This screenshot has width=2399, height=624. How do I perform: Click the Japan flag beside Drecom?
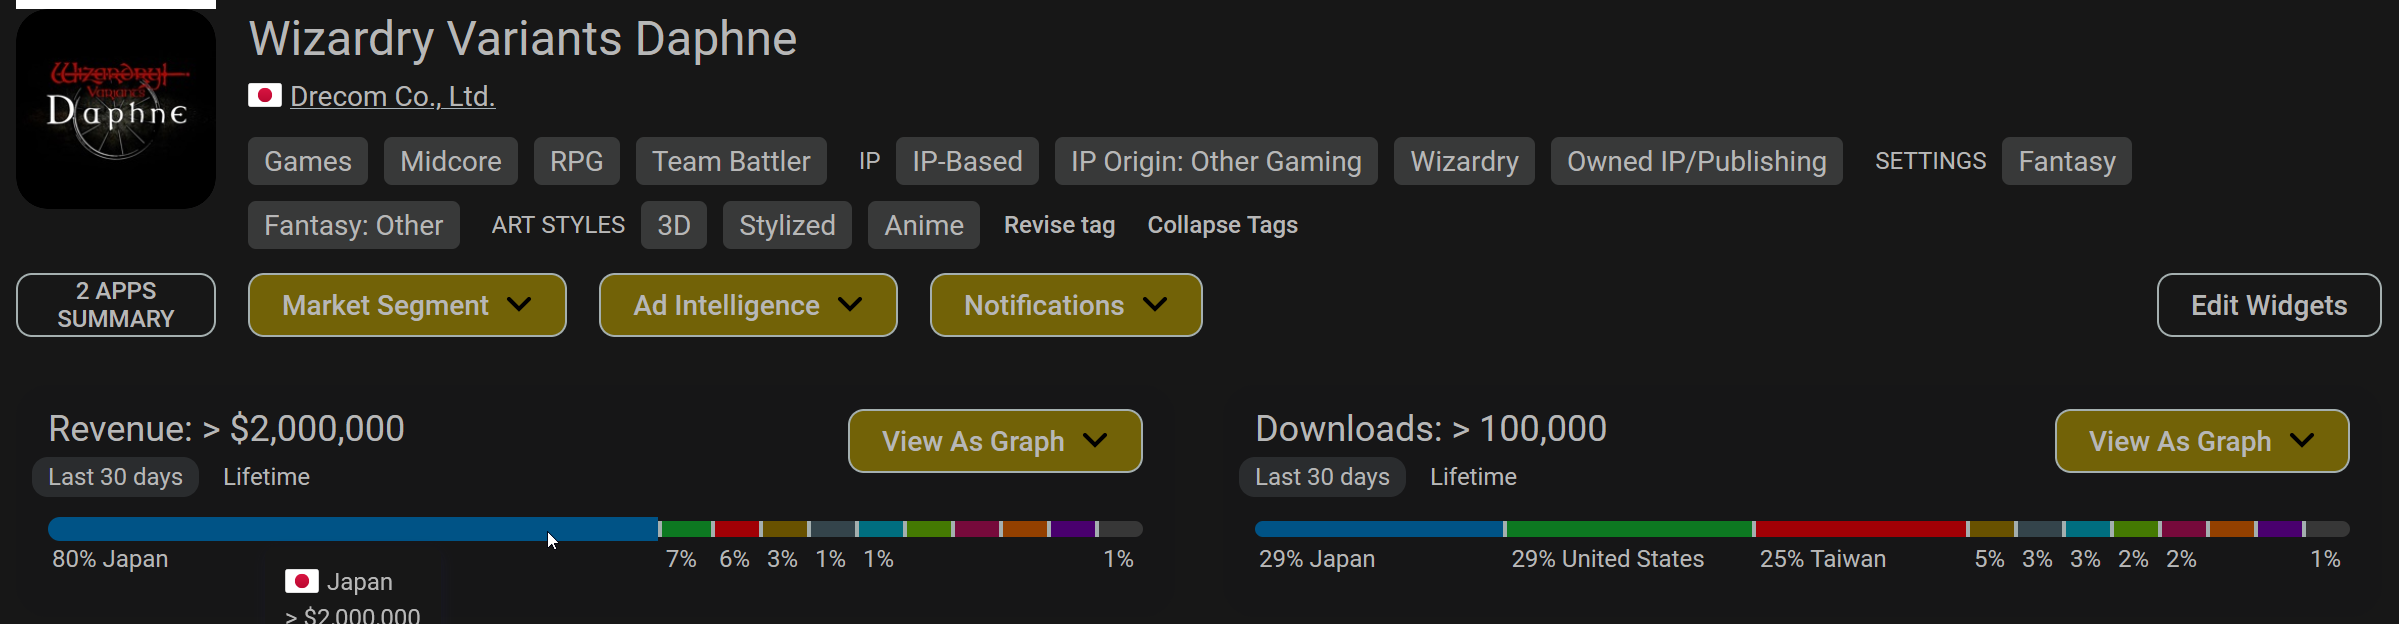coord(265,96)
